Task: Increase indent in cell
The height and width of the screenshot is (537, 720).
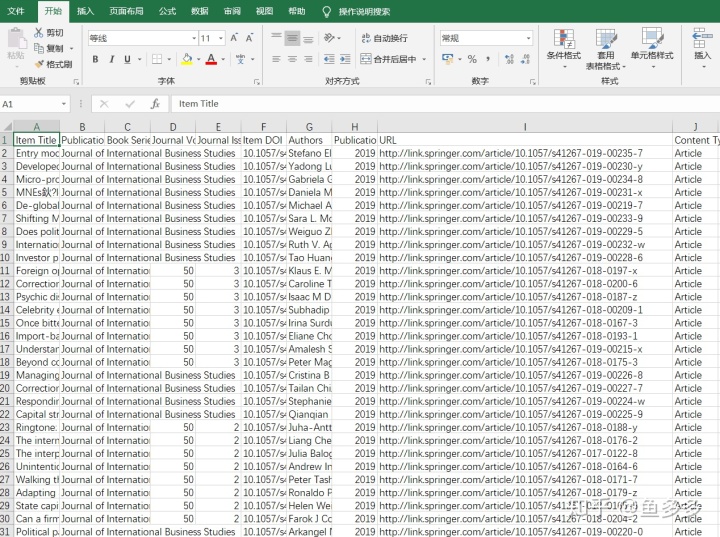Action: pyautogui.click(x=345, y=59)
